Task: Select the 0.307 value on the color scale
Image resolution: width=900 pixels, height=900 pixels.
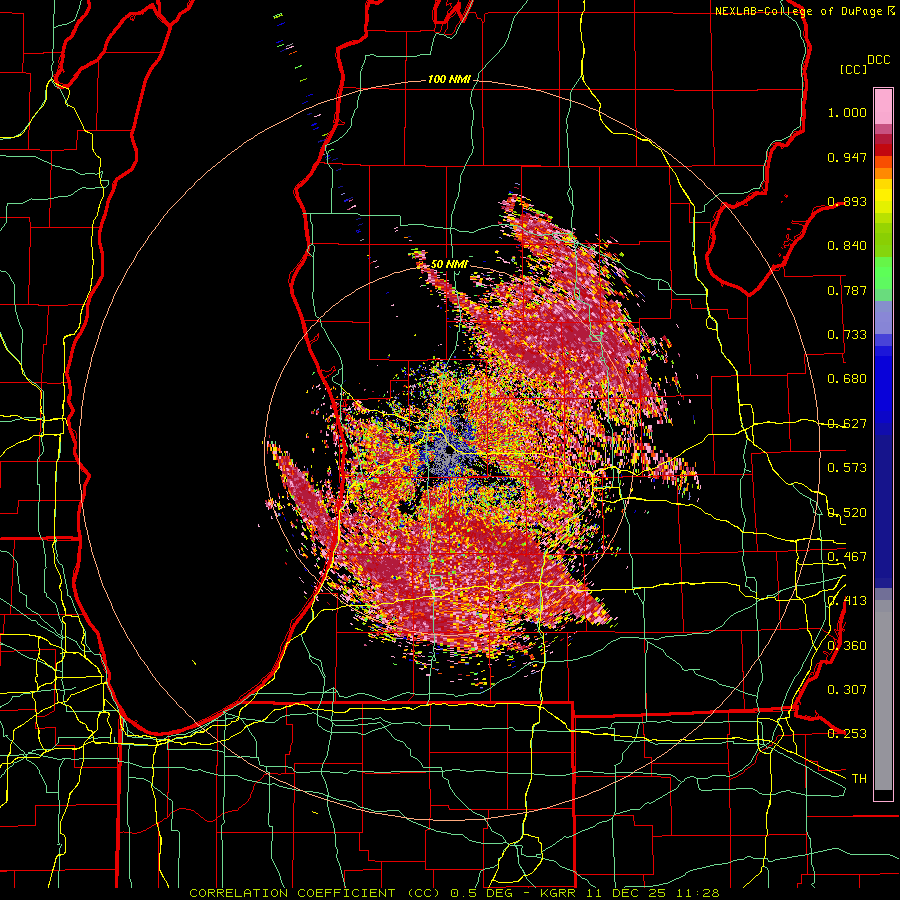Action: click(x=847, y=690)
